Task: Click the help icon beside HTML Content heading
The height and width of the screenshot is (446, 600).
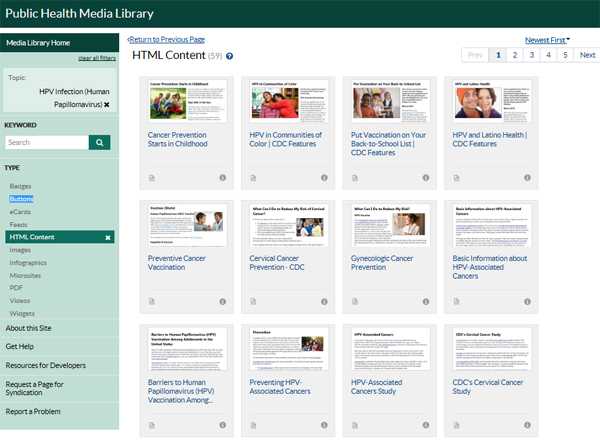Action: coord(229,57)
